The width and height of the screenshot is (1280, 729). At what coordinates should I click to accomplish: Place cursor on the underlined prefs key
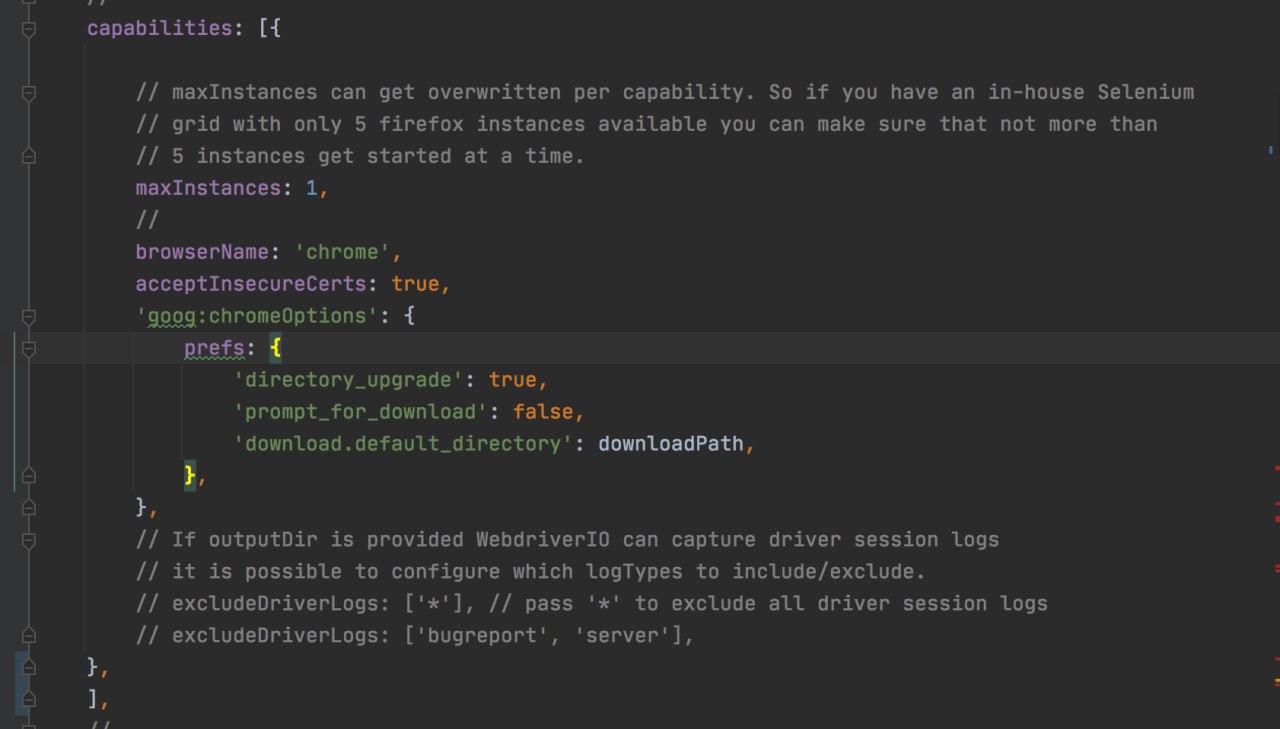point(213,348)
